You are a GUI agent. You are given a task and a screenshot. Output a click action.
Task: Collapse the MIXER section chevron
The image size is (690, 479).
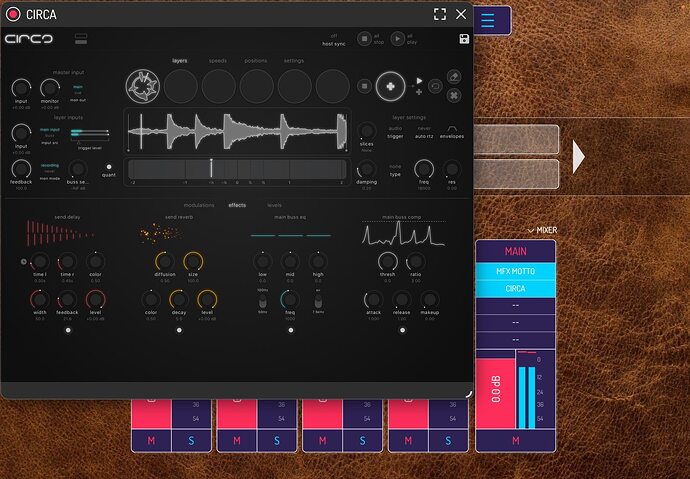[531, 230]
